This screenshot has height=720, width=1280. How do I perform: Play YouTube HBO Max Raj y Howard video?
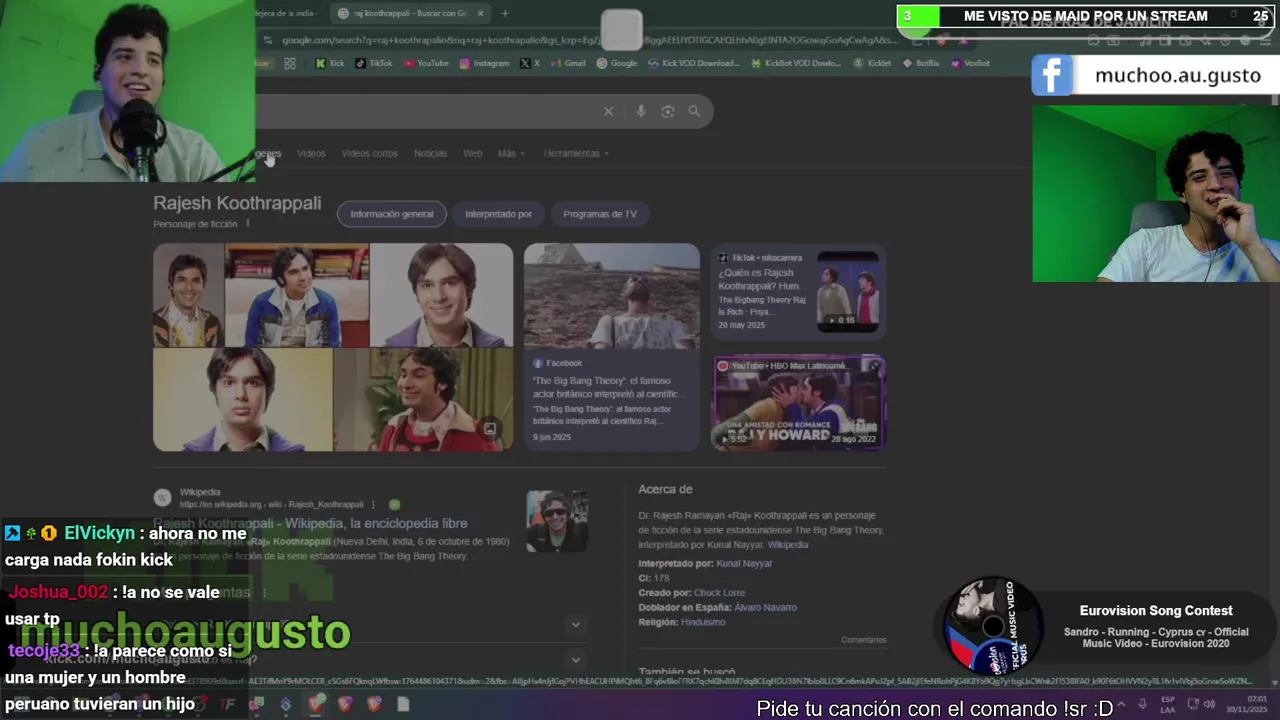click(x=799, y=401)
